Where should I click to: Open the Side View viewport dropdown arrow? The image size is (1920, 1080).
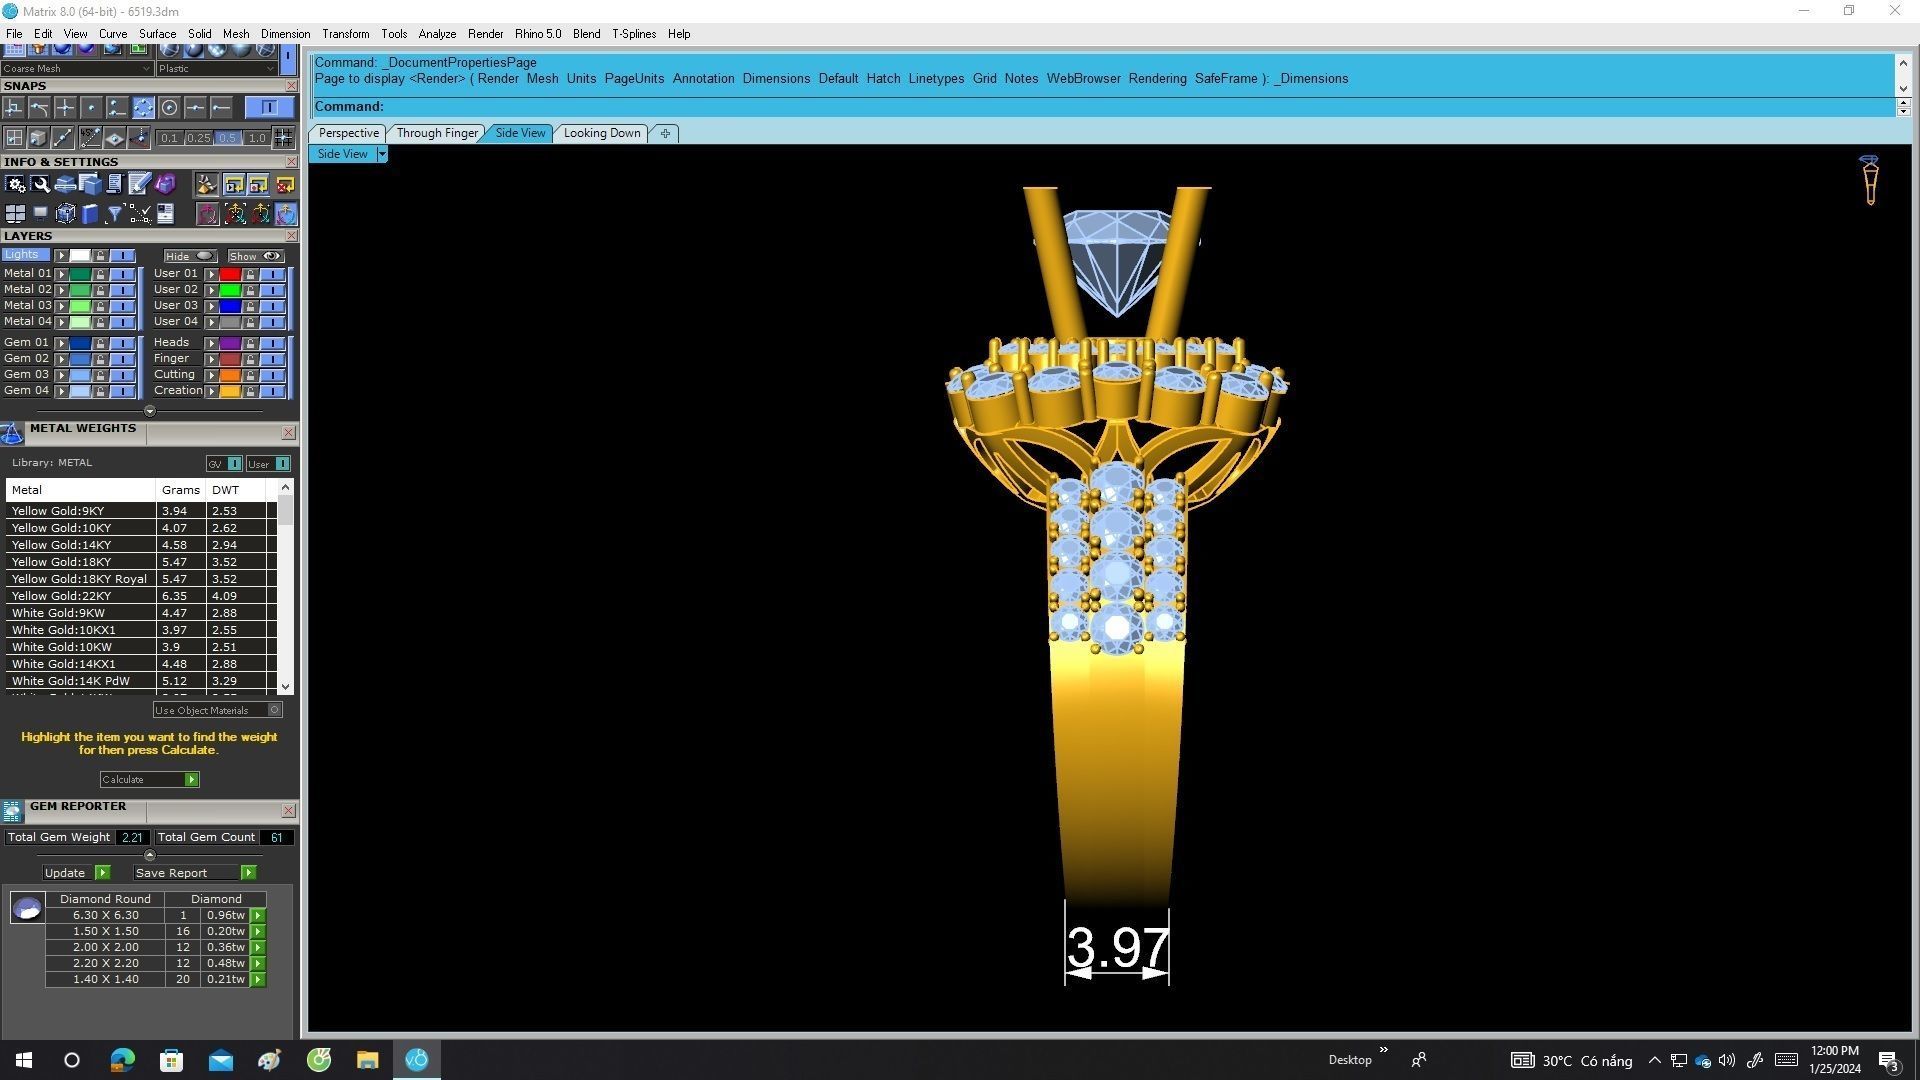click(x=382, y=154)
